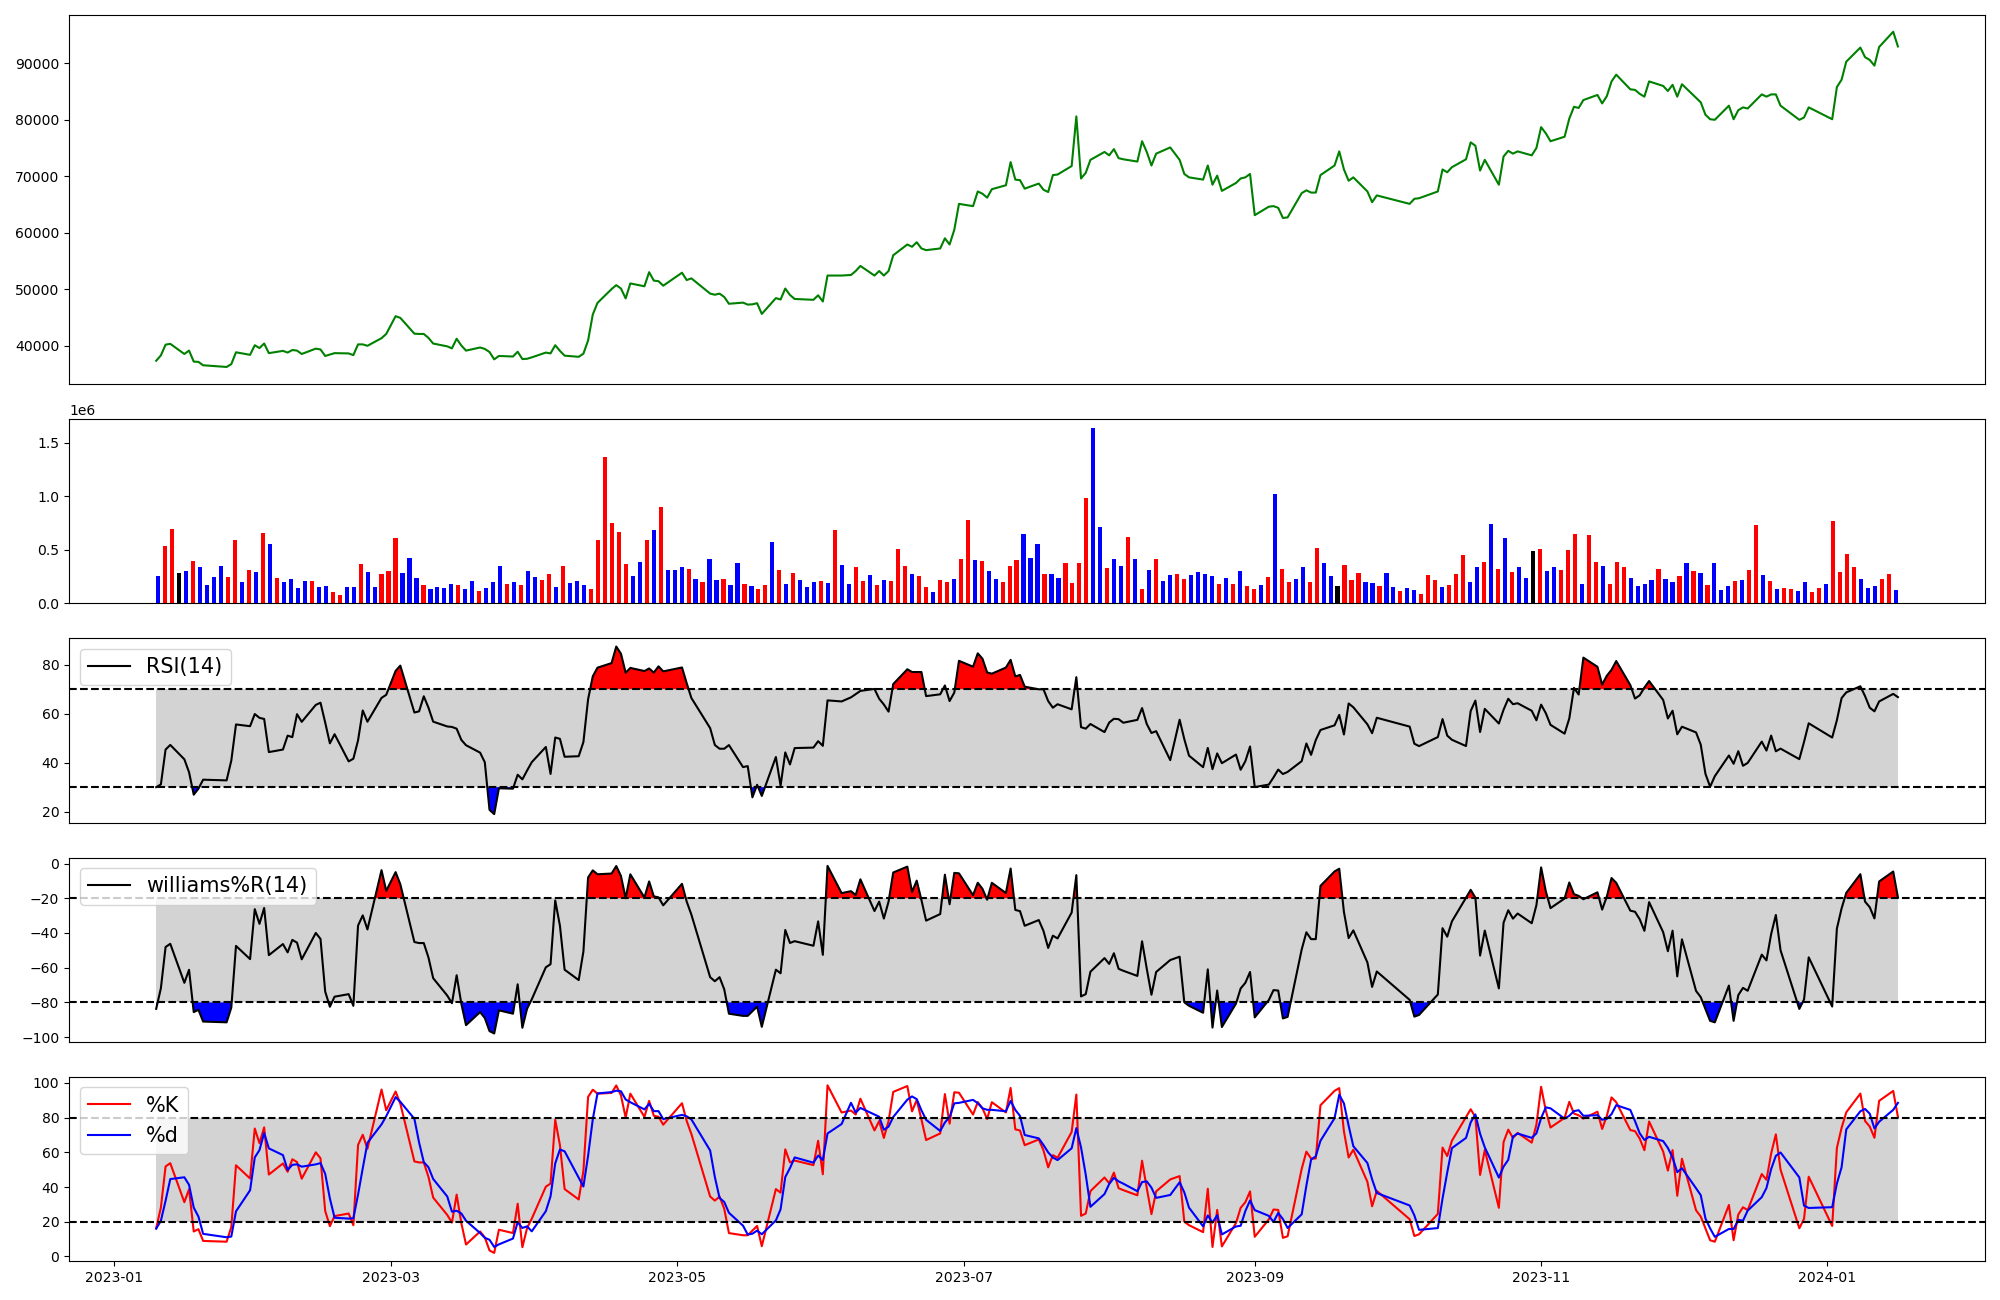Click the blue %d line sample in legend
Viewport: 2000px width, 1300px height.
tap(110, 1136)
